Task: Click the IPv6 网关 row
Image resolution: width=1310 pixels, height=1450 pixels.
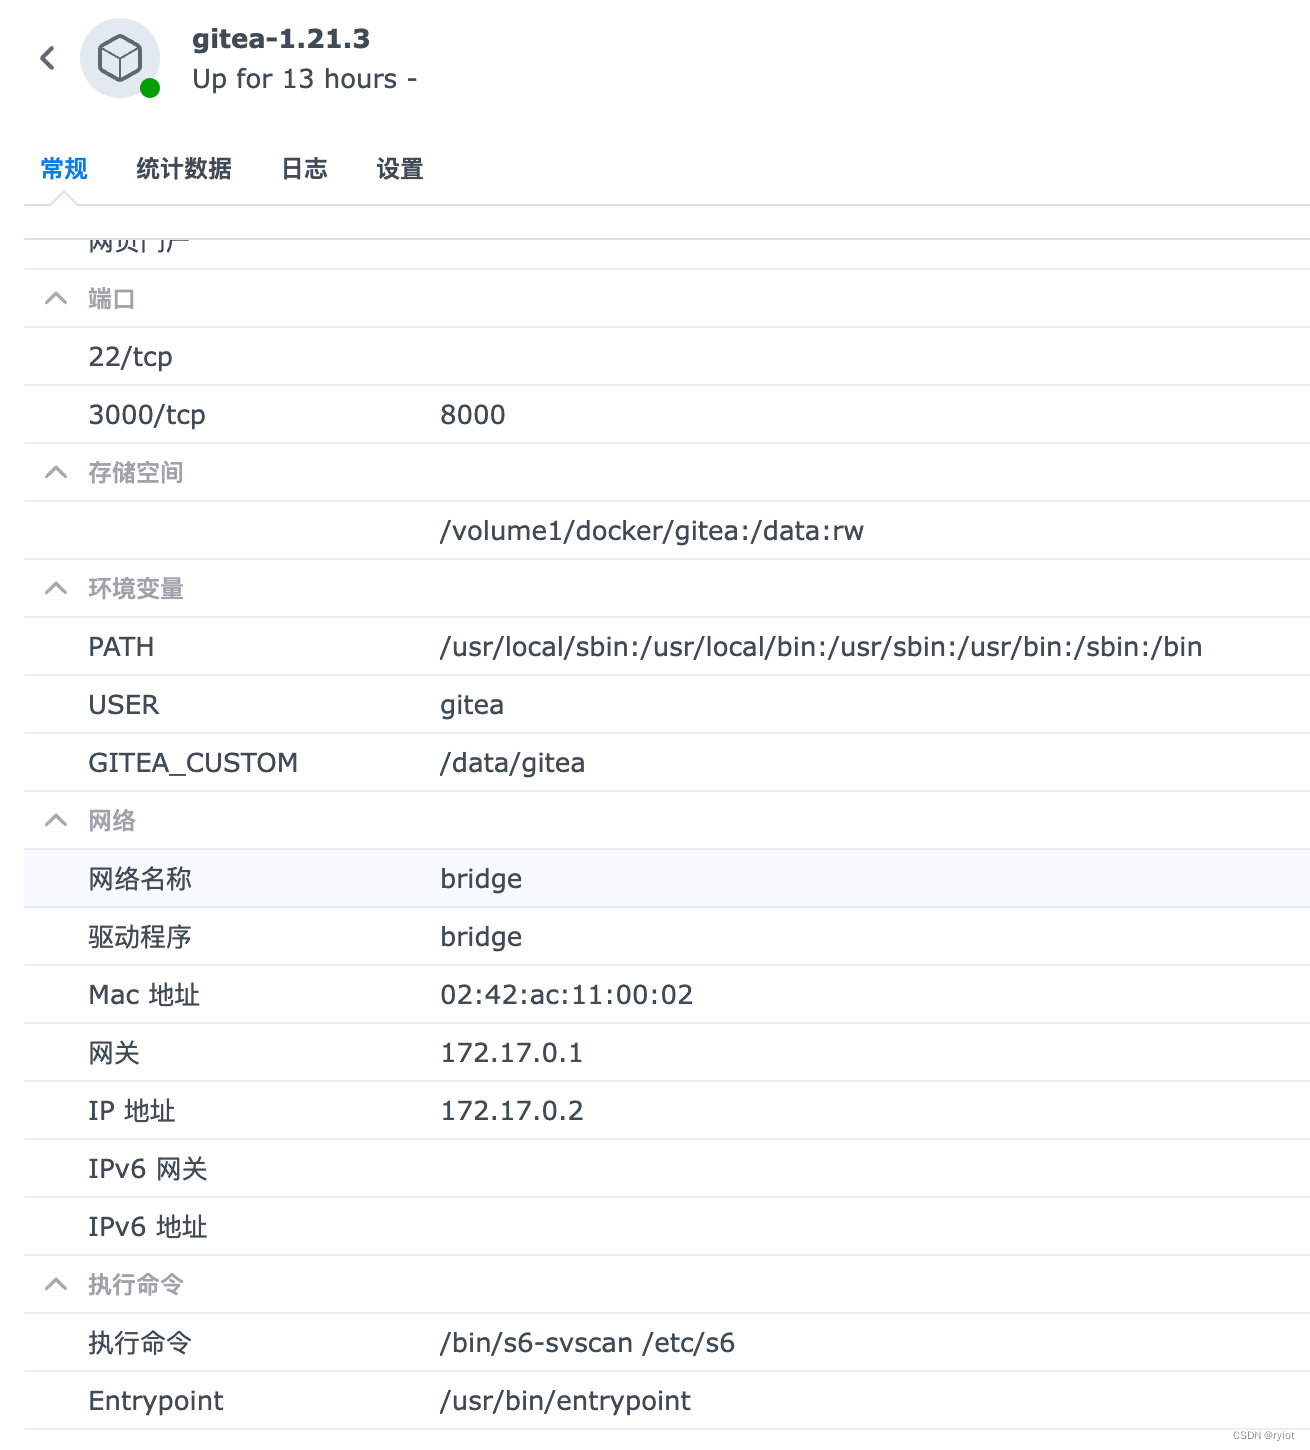Action: pos(667,1169)
